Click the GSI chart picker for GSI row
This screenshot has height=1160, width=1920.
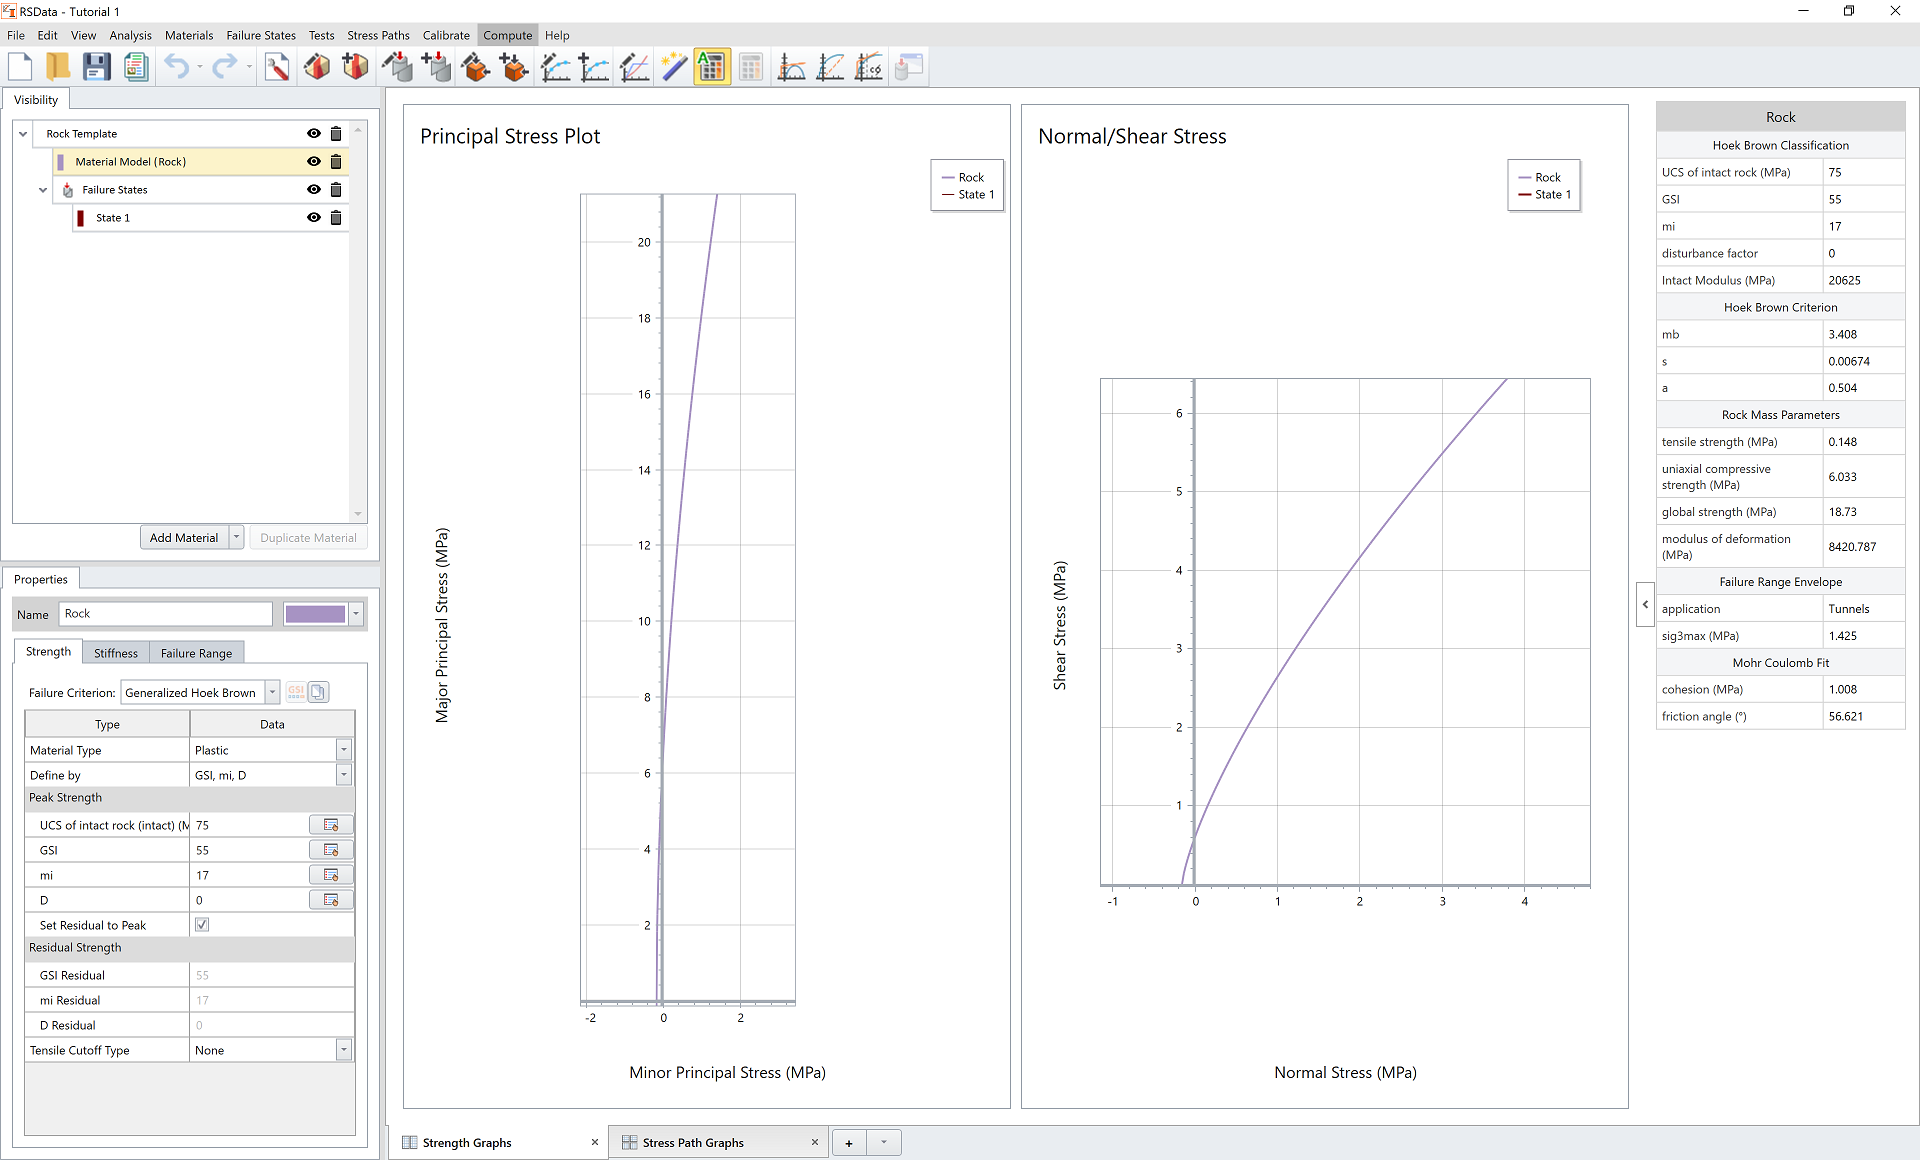tap(331, 850)
